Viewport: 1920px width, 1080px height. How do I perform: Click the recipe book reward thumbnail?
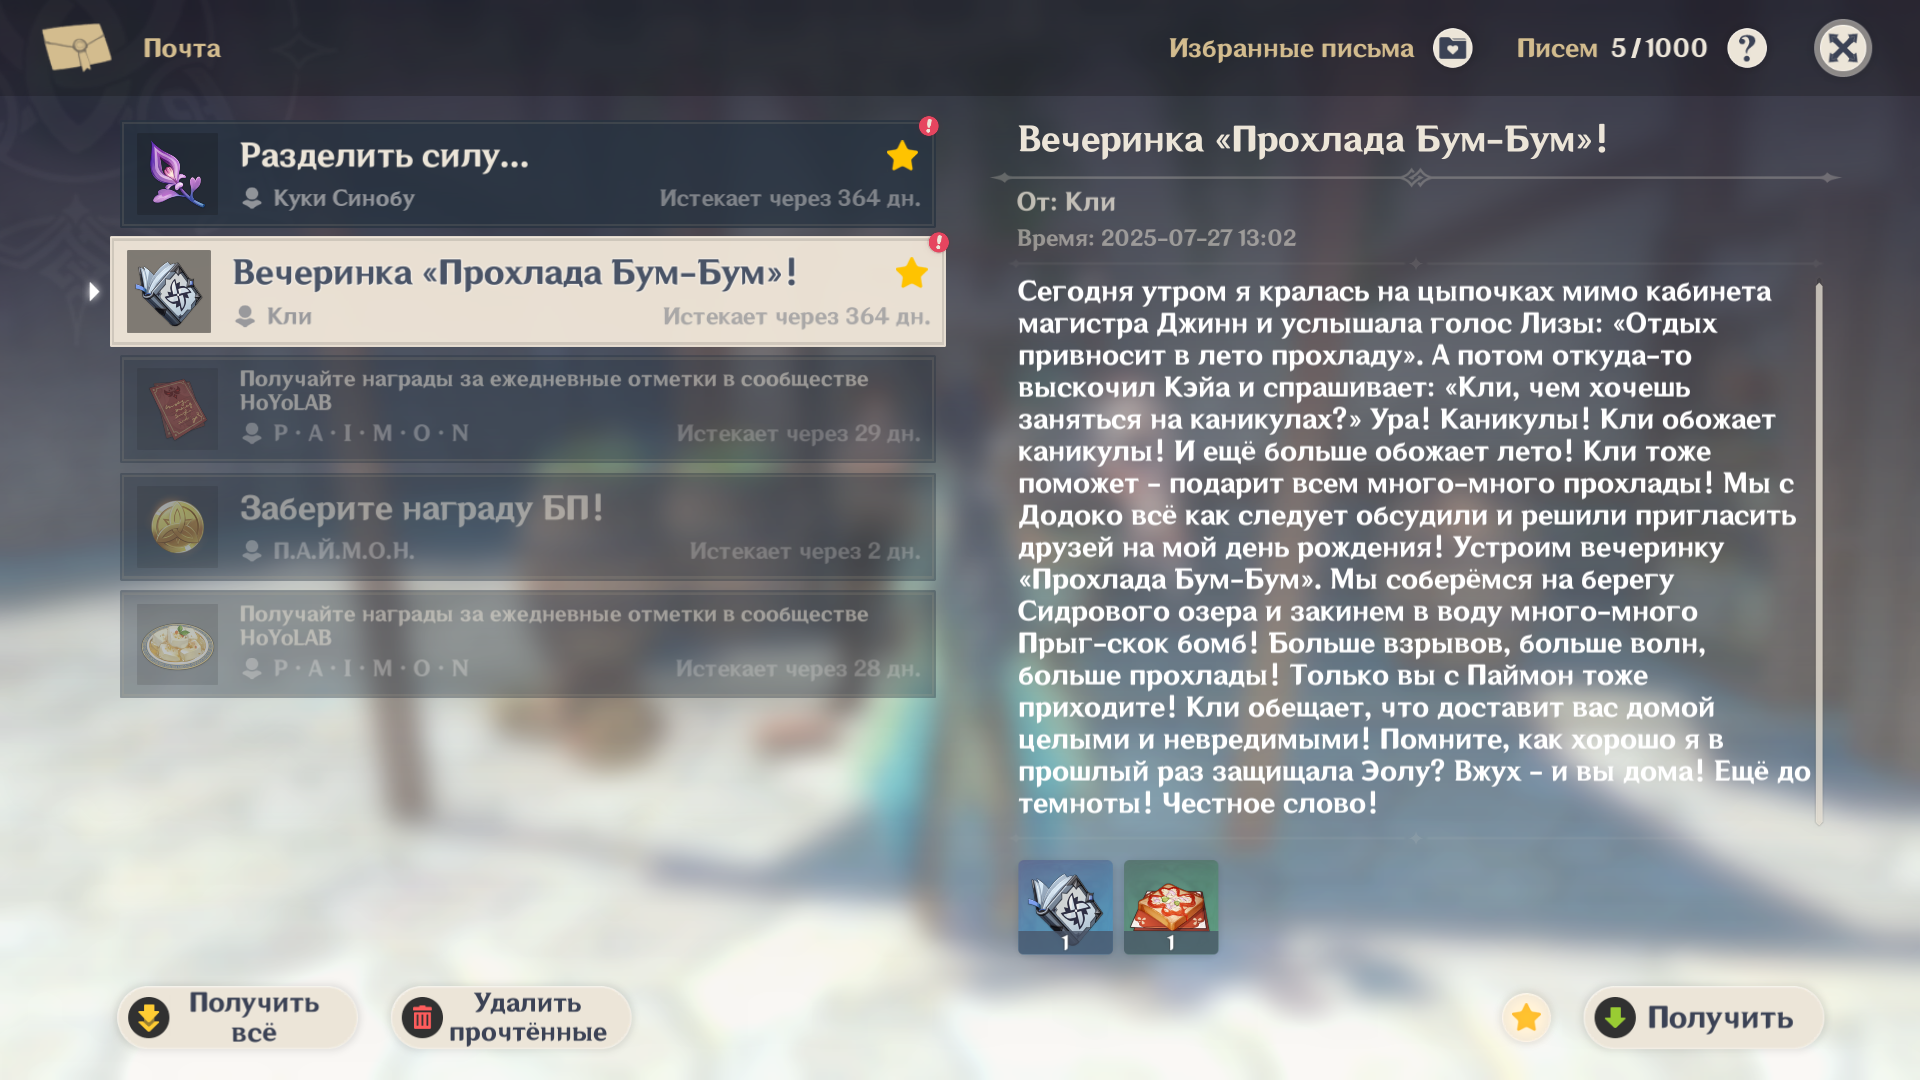pyautogui.click(x=1065, y=905)
